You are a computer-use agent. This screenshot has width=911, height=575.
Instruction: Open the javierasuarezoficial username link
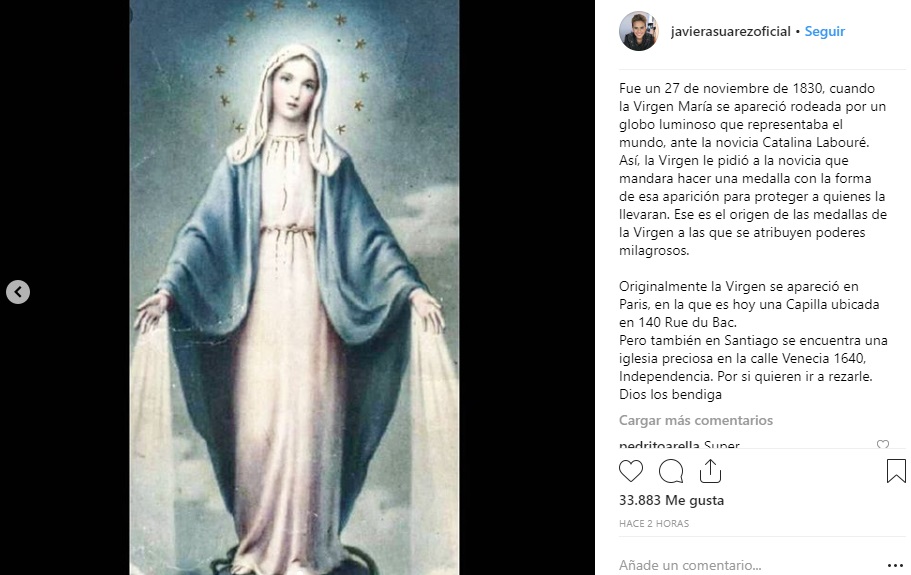pyautogui.click(x=730, y=31)
